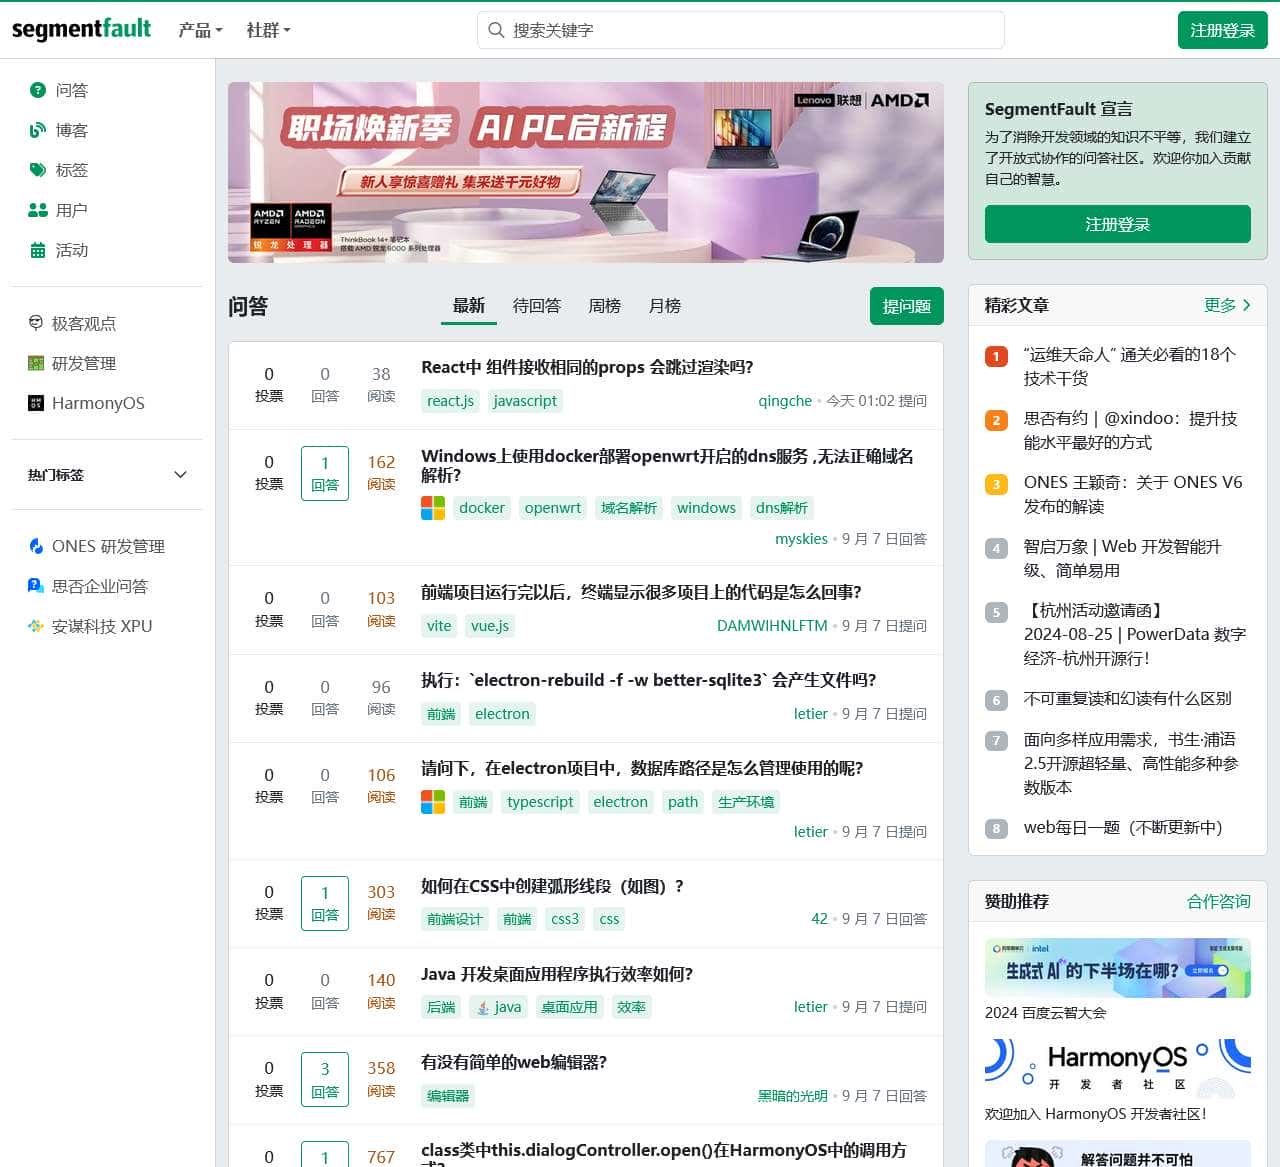
Task: Switch to the 月榜 tab
Action: point(664,306)
